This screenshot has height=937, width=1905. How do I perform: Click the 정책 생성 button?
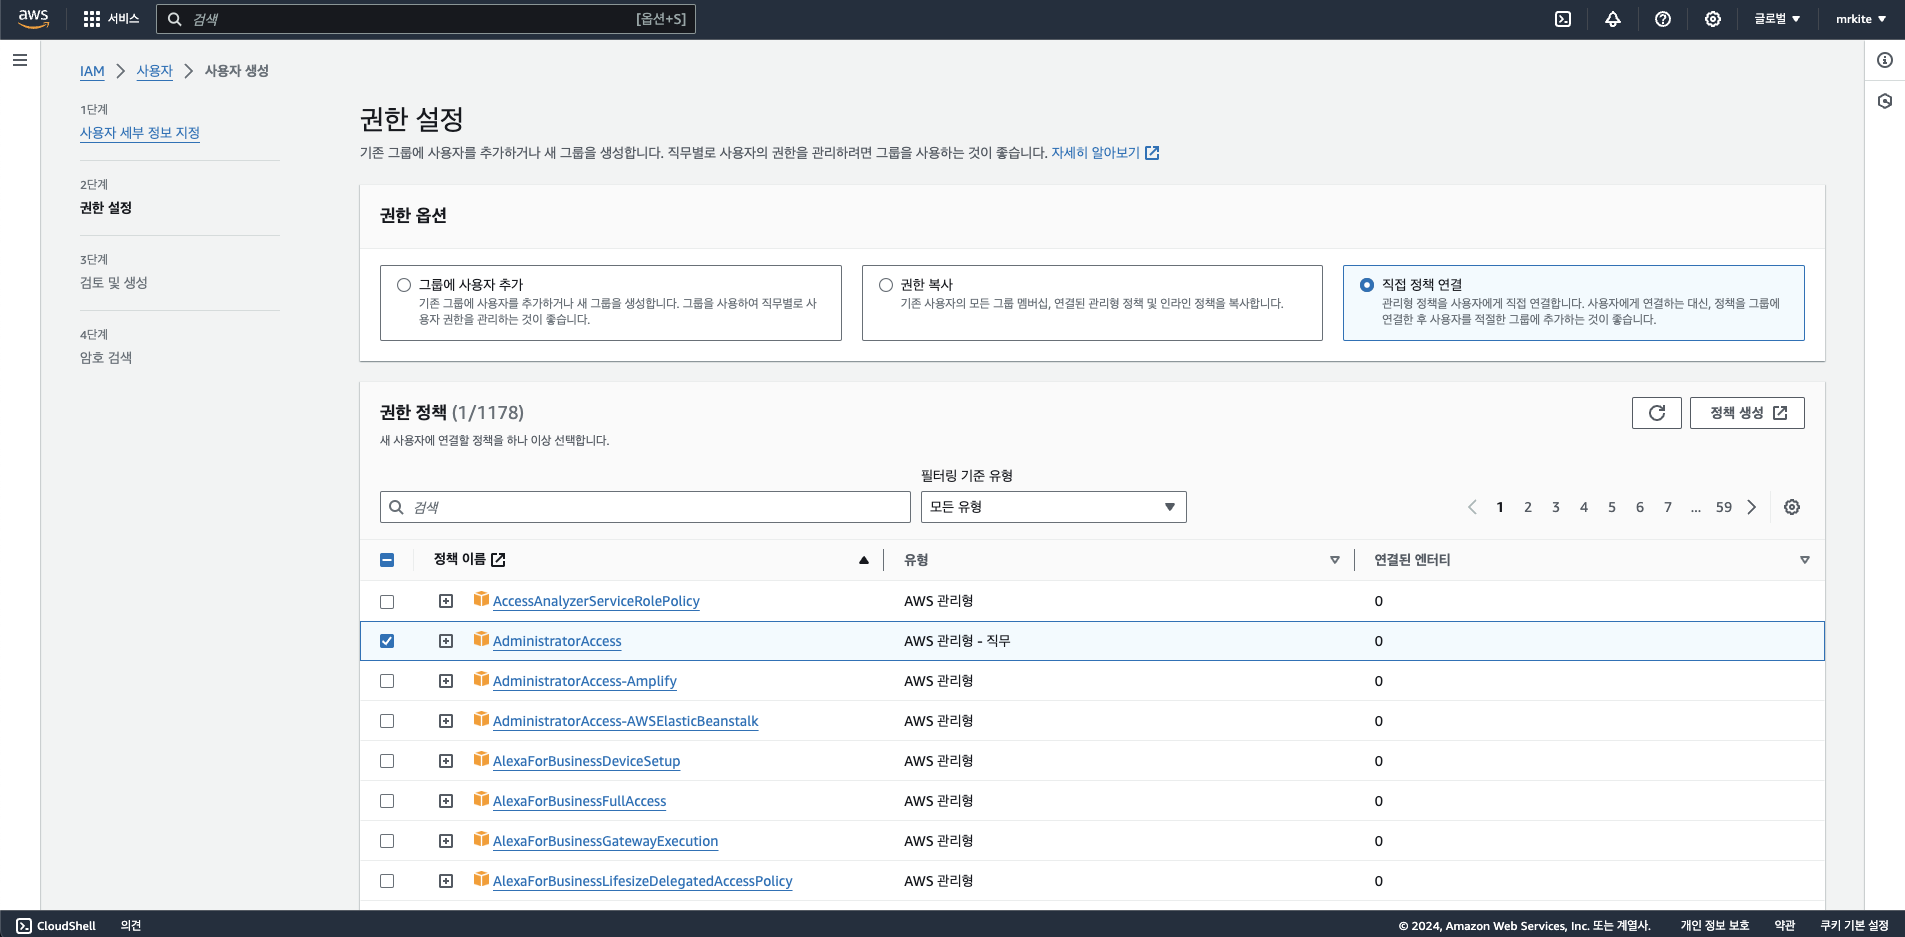click(x=1747, y=413)
